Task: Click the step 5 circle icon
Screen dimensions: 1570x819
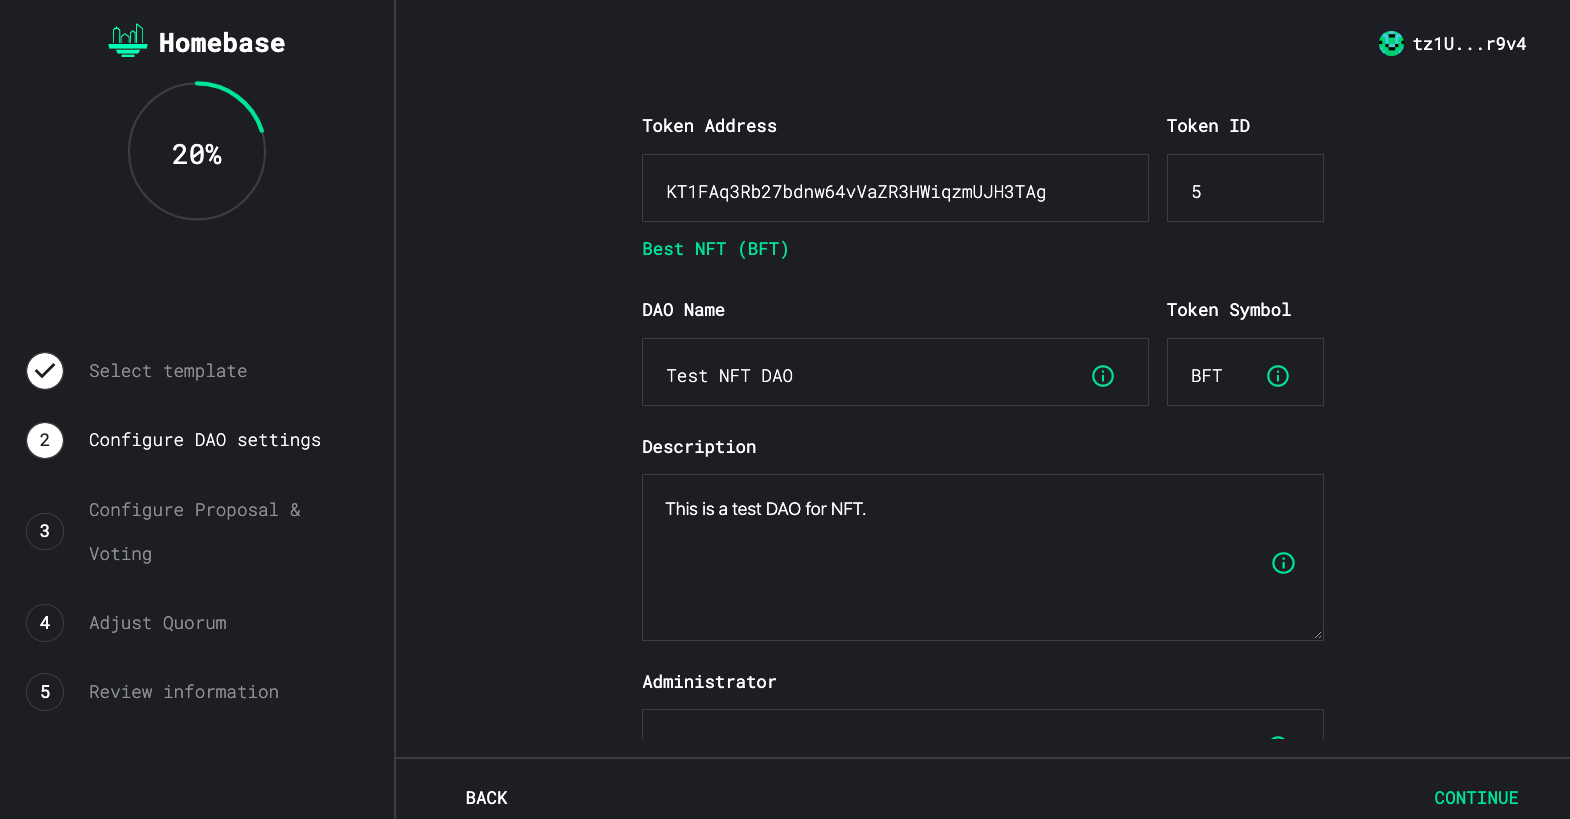Action: (x=45, y=692)
